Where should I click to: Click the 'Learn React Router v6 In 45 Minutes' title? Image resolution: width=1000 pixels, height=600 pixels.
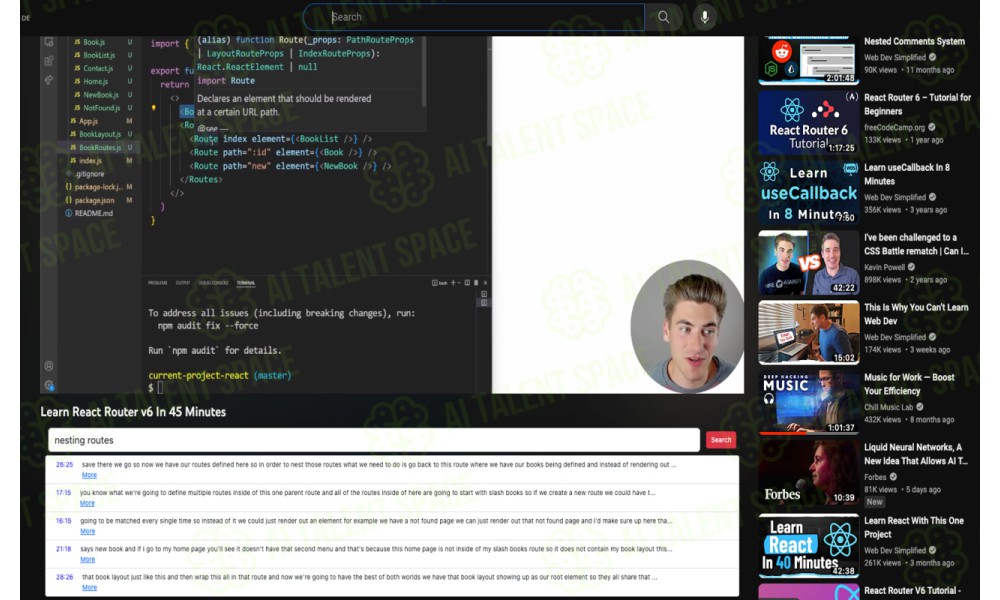(133, 412)
